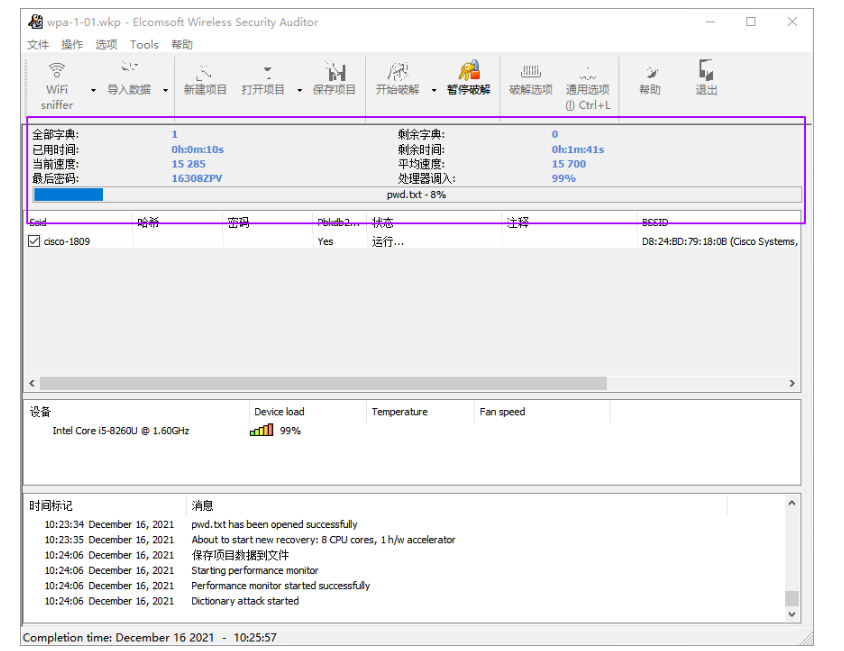Click the Pbkdb2 column header

coord(339,222)
